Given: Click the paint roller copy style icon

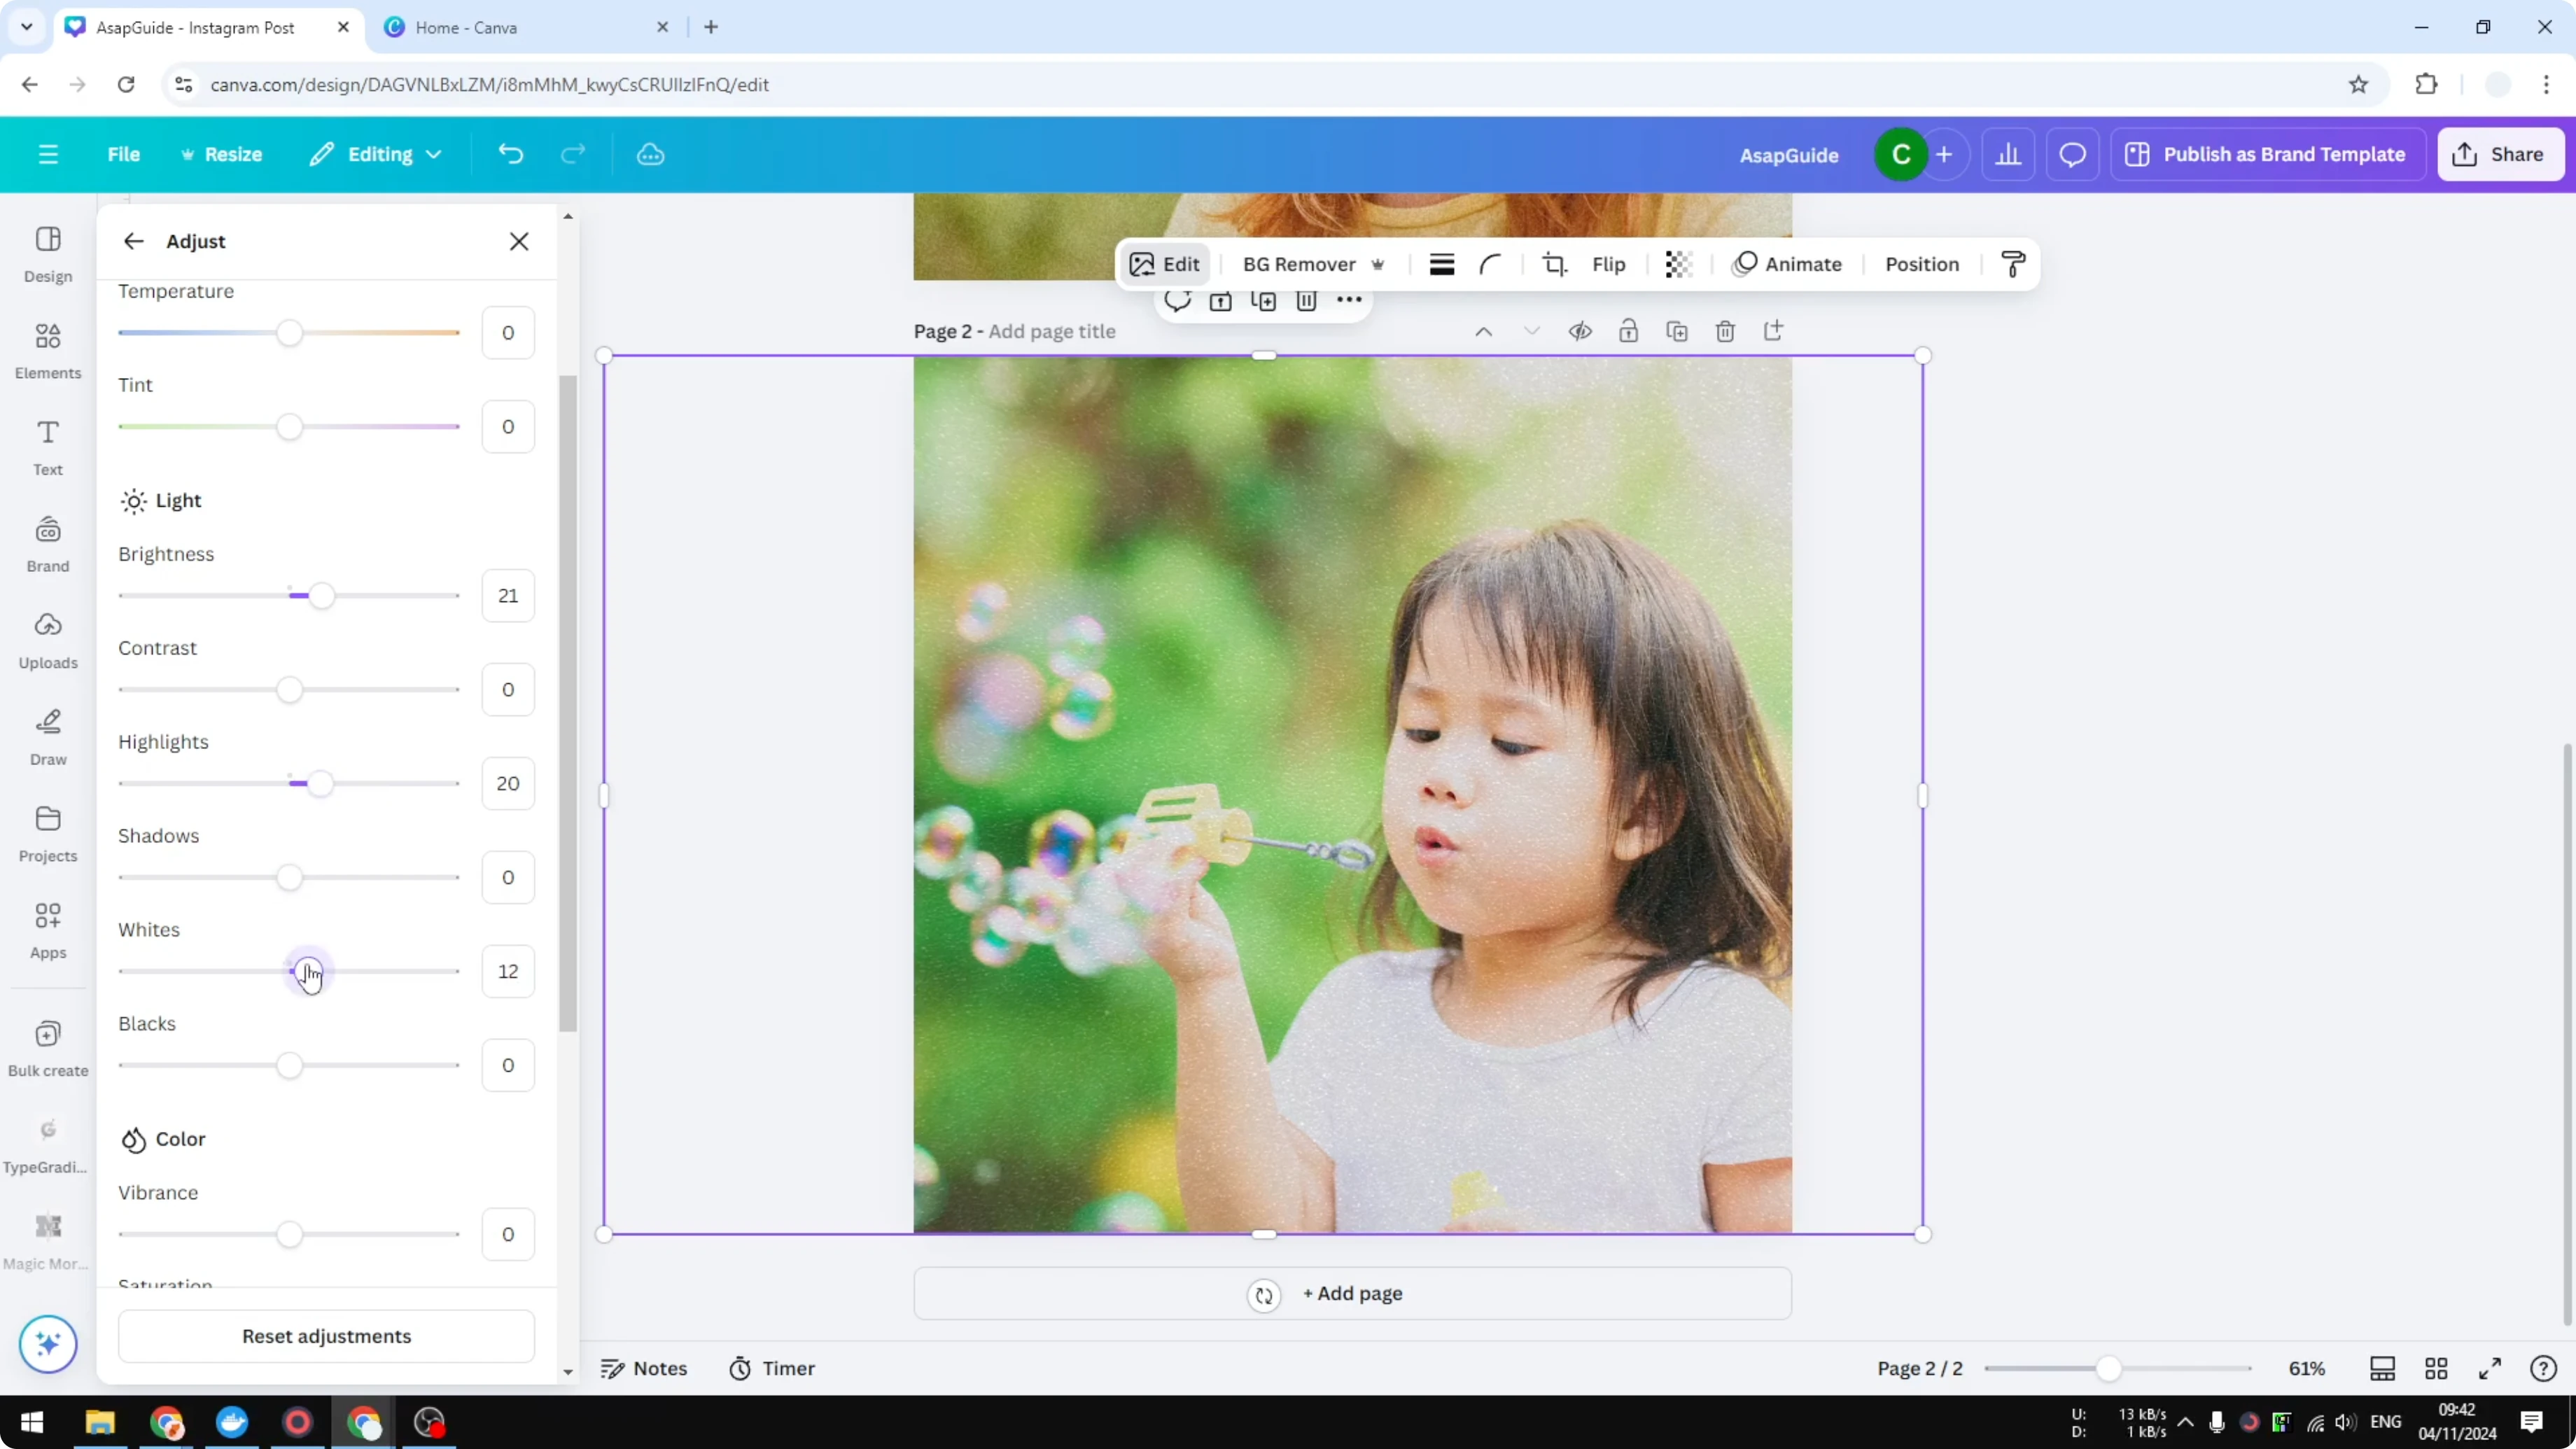Looking at the screenshot, I should pos(2013,264).
